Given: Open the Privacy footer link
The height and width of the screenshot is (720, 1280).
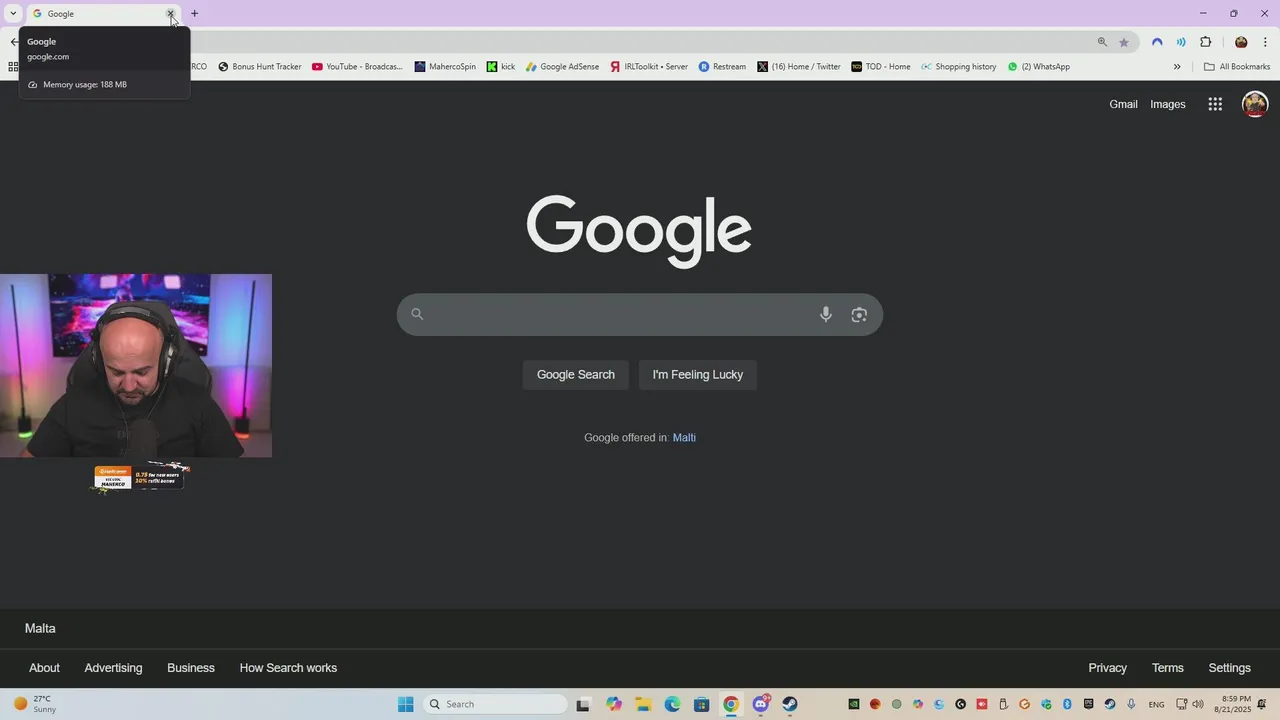Looking at the screenshot, I should pos(1107,668).
